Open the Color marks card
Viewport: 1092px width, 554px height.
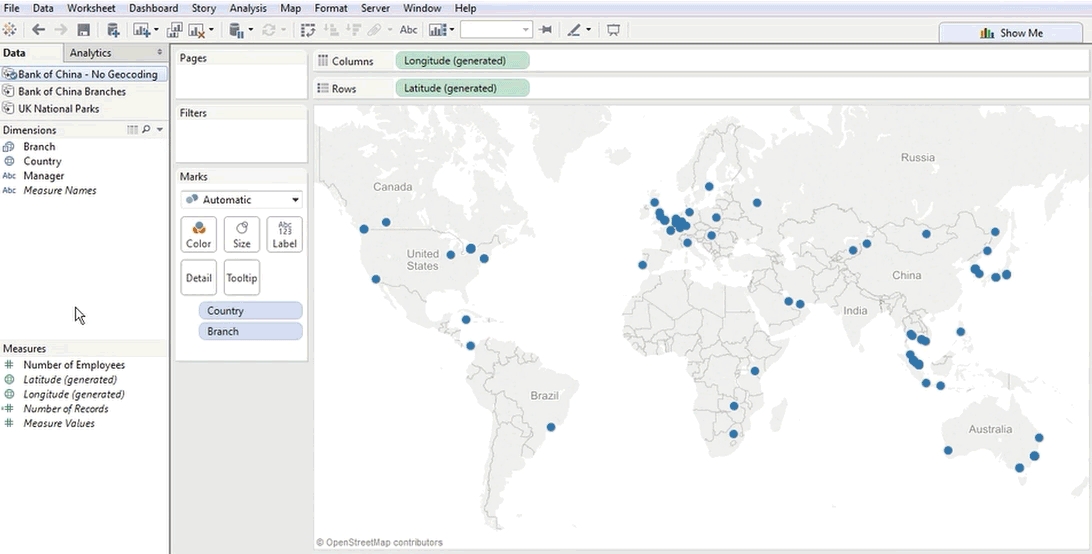coord(199,235)
